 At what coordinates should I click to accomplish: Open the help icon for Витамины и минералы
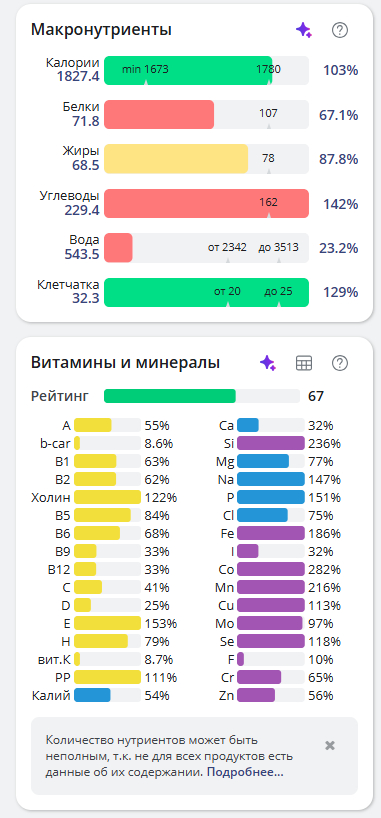(340, 363)
